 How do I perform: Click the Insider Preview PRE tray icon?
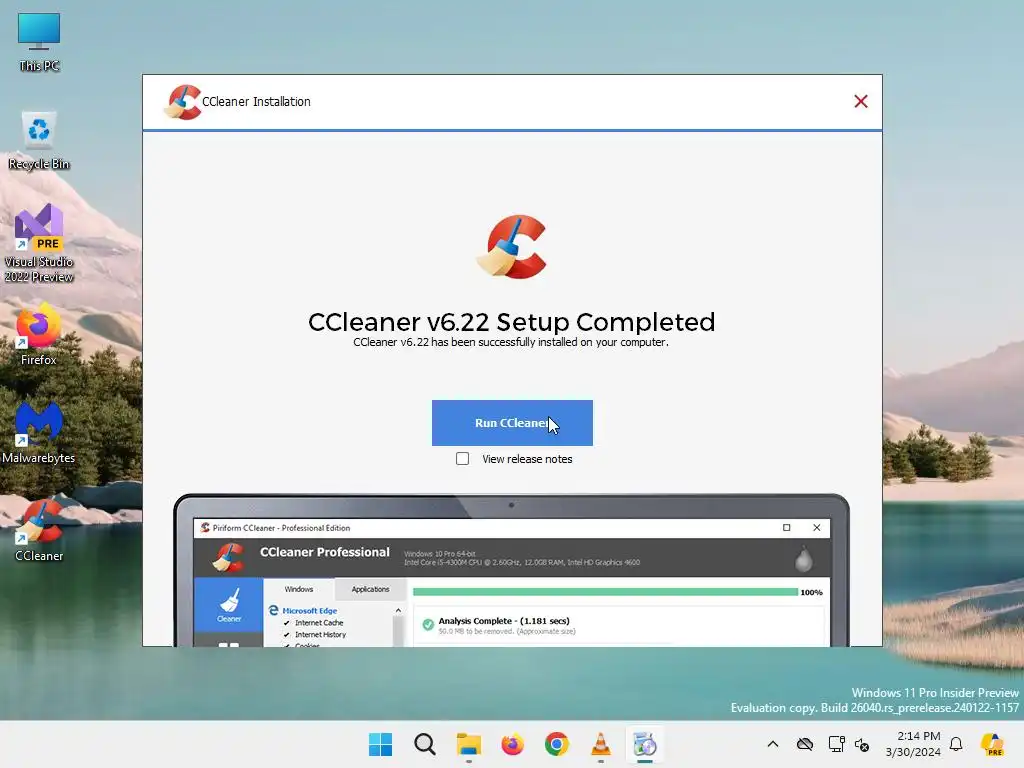(x=993, y=744)
